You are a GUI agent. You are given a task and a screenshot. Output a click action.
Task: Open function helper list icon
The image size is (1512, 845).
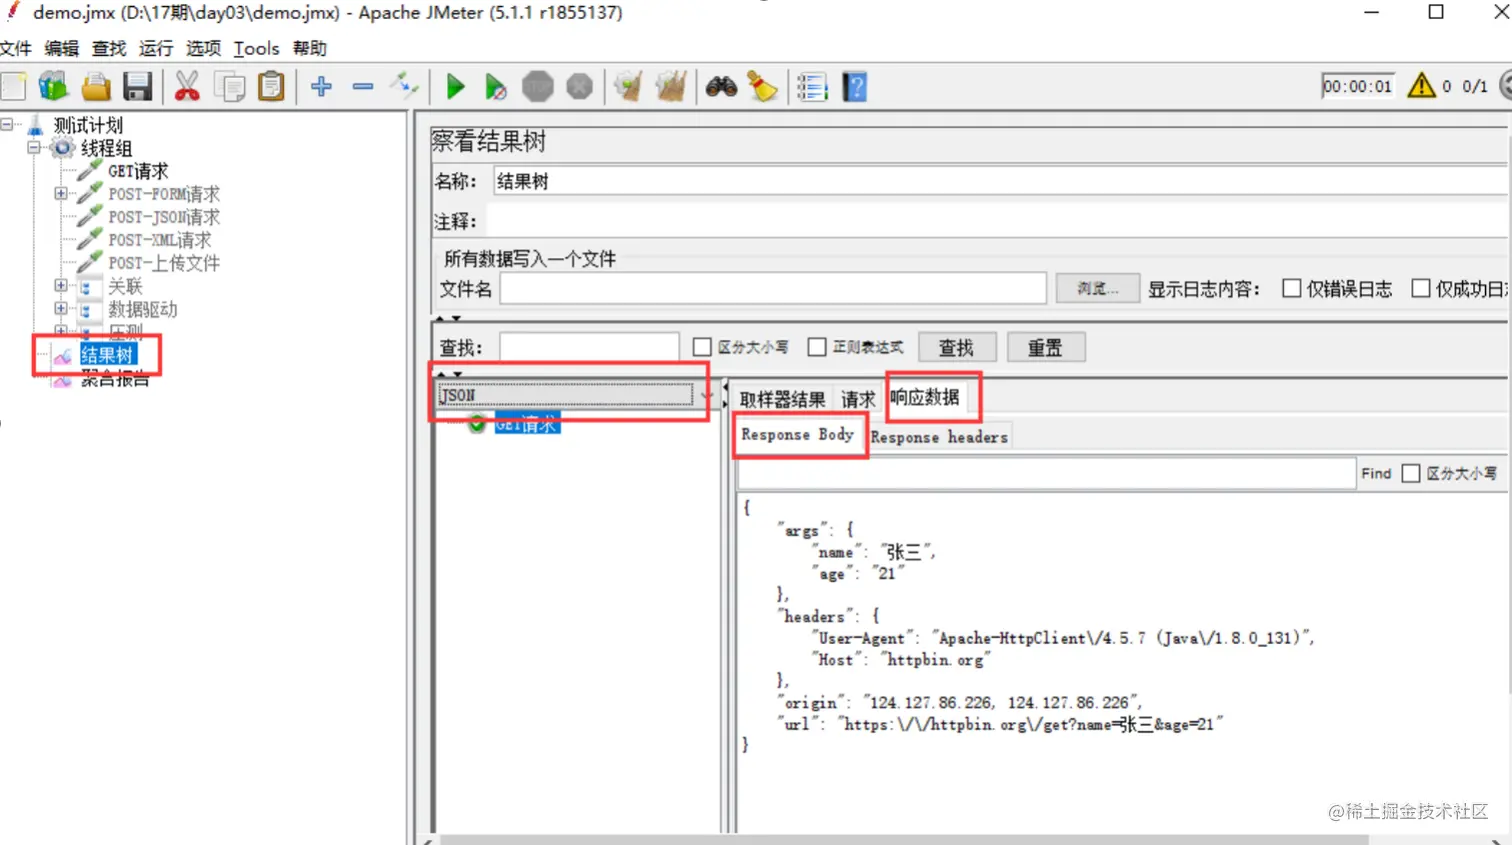[x=812, y=87]
